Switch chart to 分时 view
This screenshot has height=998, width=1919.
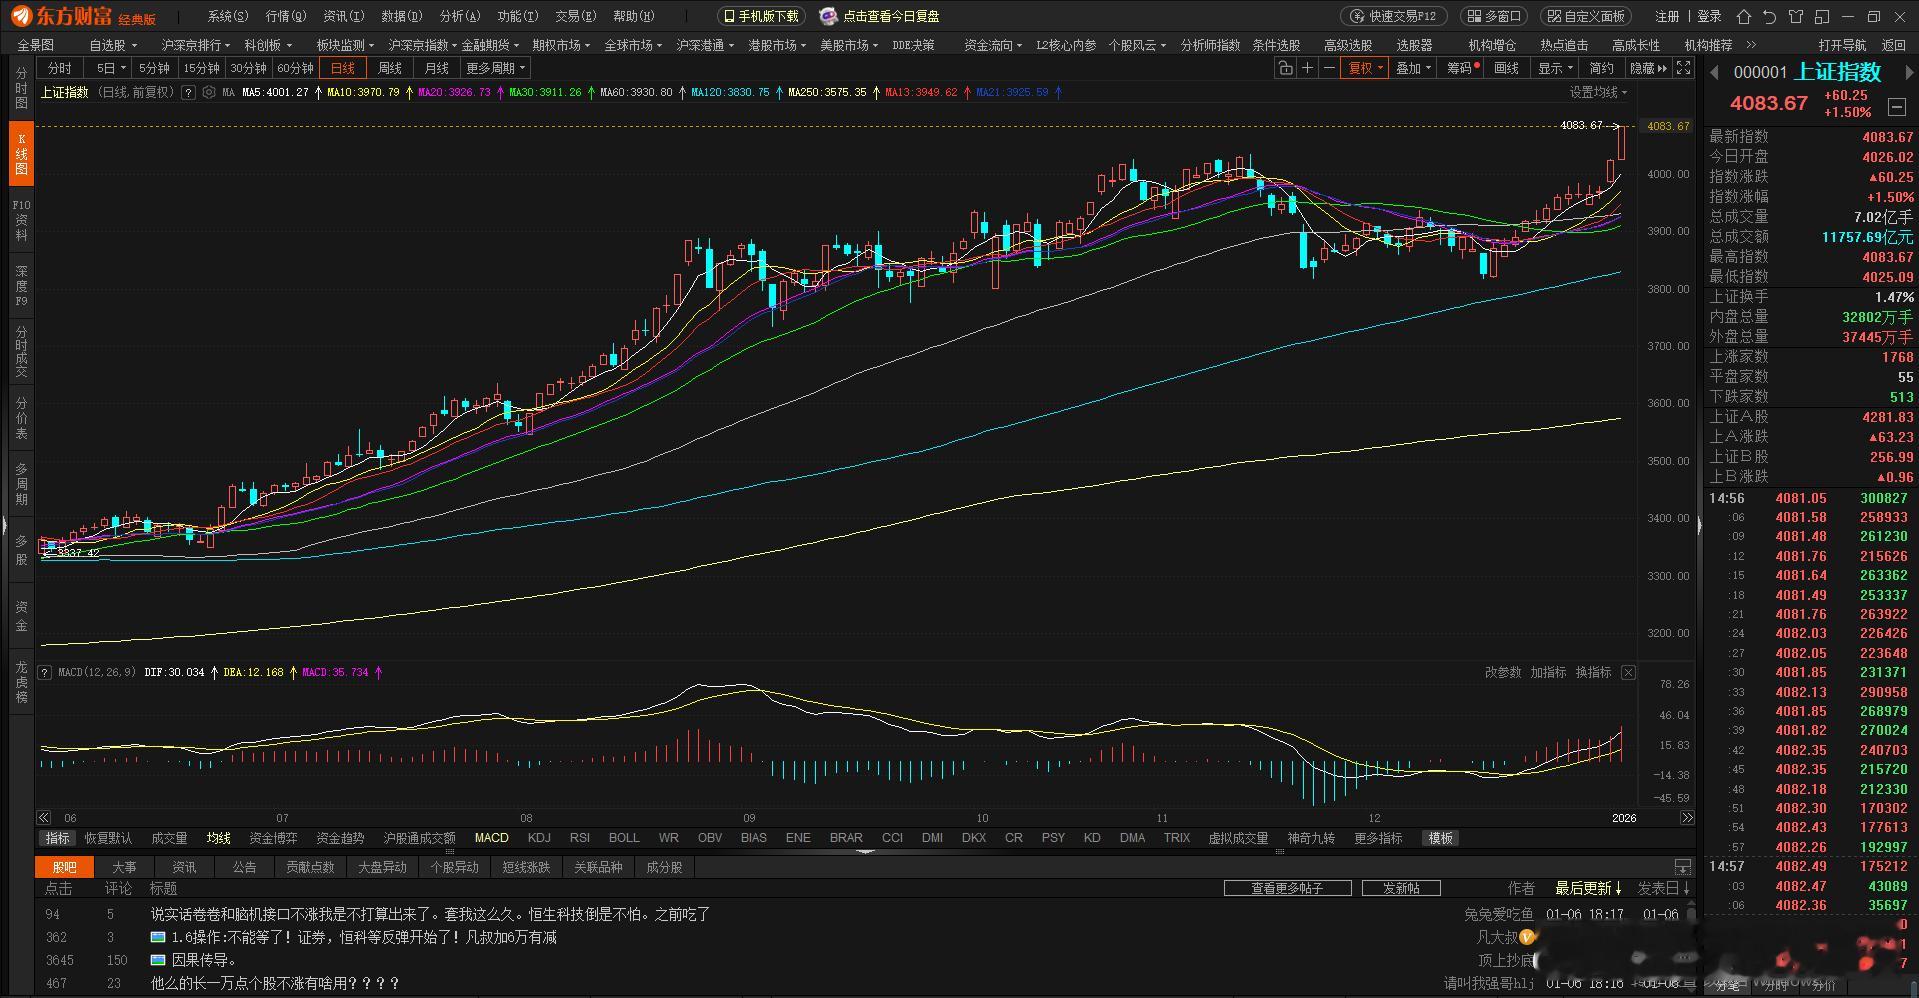pyautogui.click(x=60, y=68)
